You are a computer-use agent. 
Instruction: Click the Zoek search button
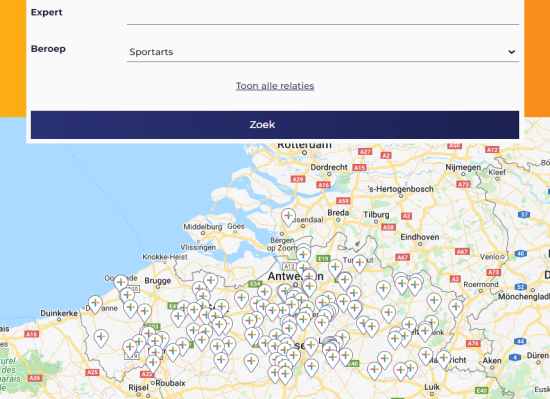(275, 125)
